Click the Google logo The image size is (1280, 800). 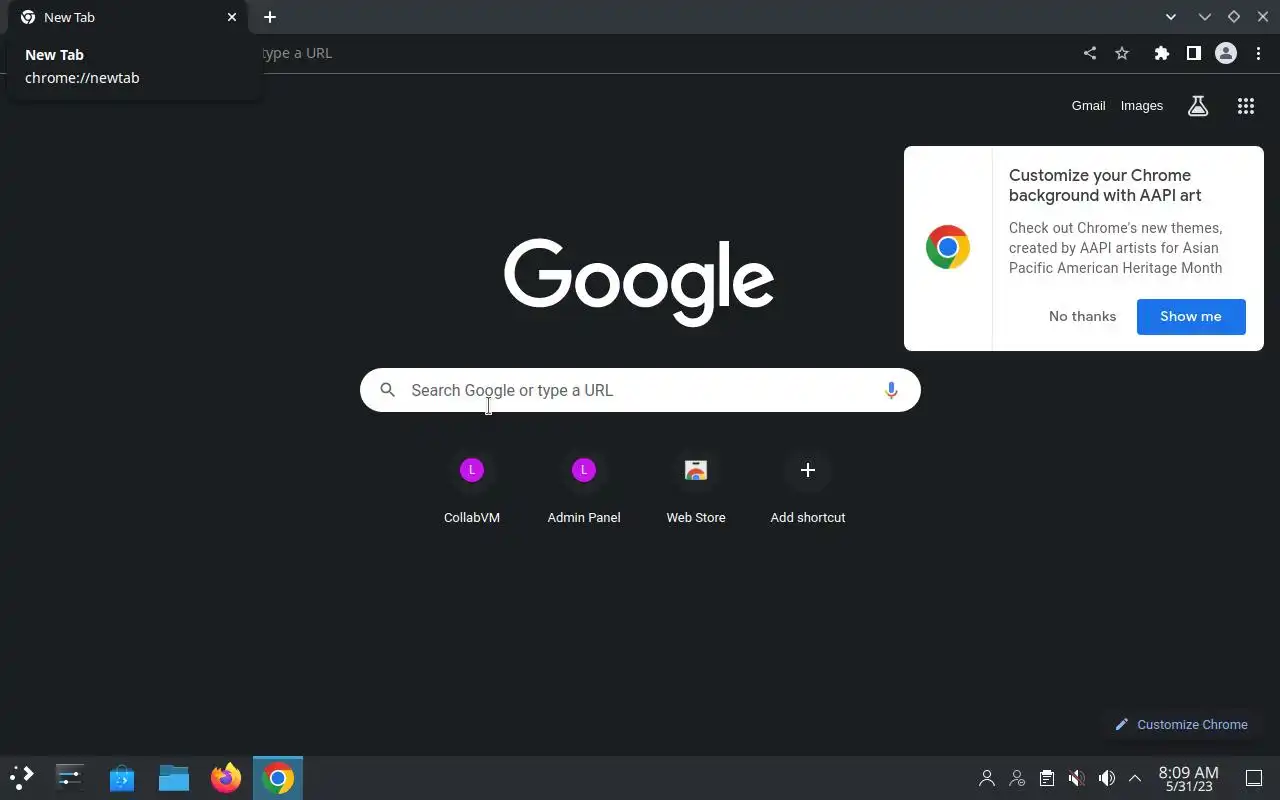click(x=640, y=281)
